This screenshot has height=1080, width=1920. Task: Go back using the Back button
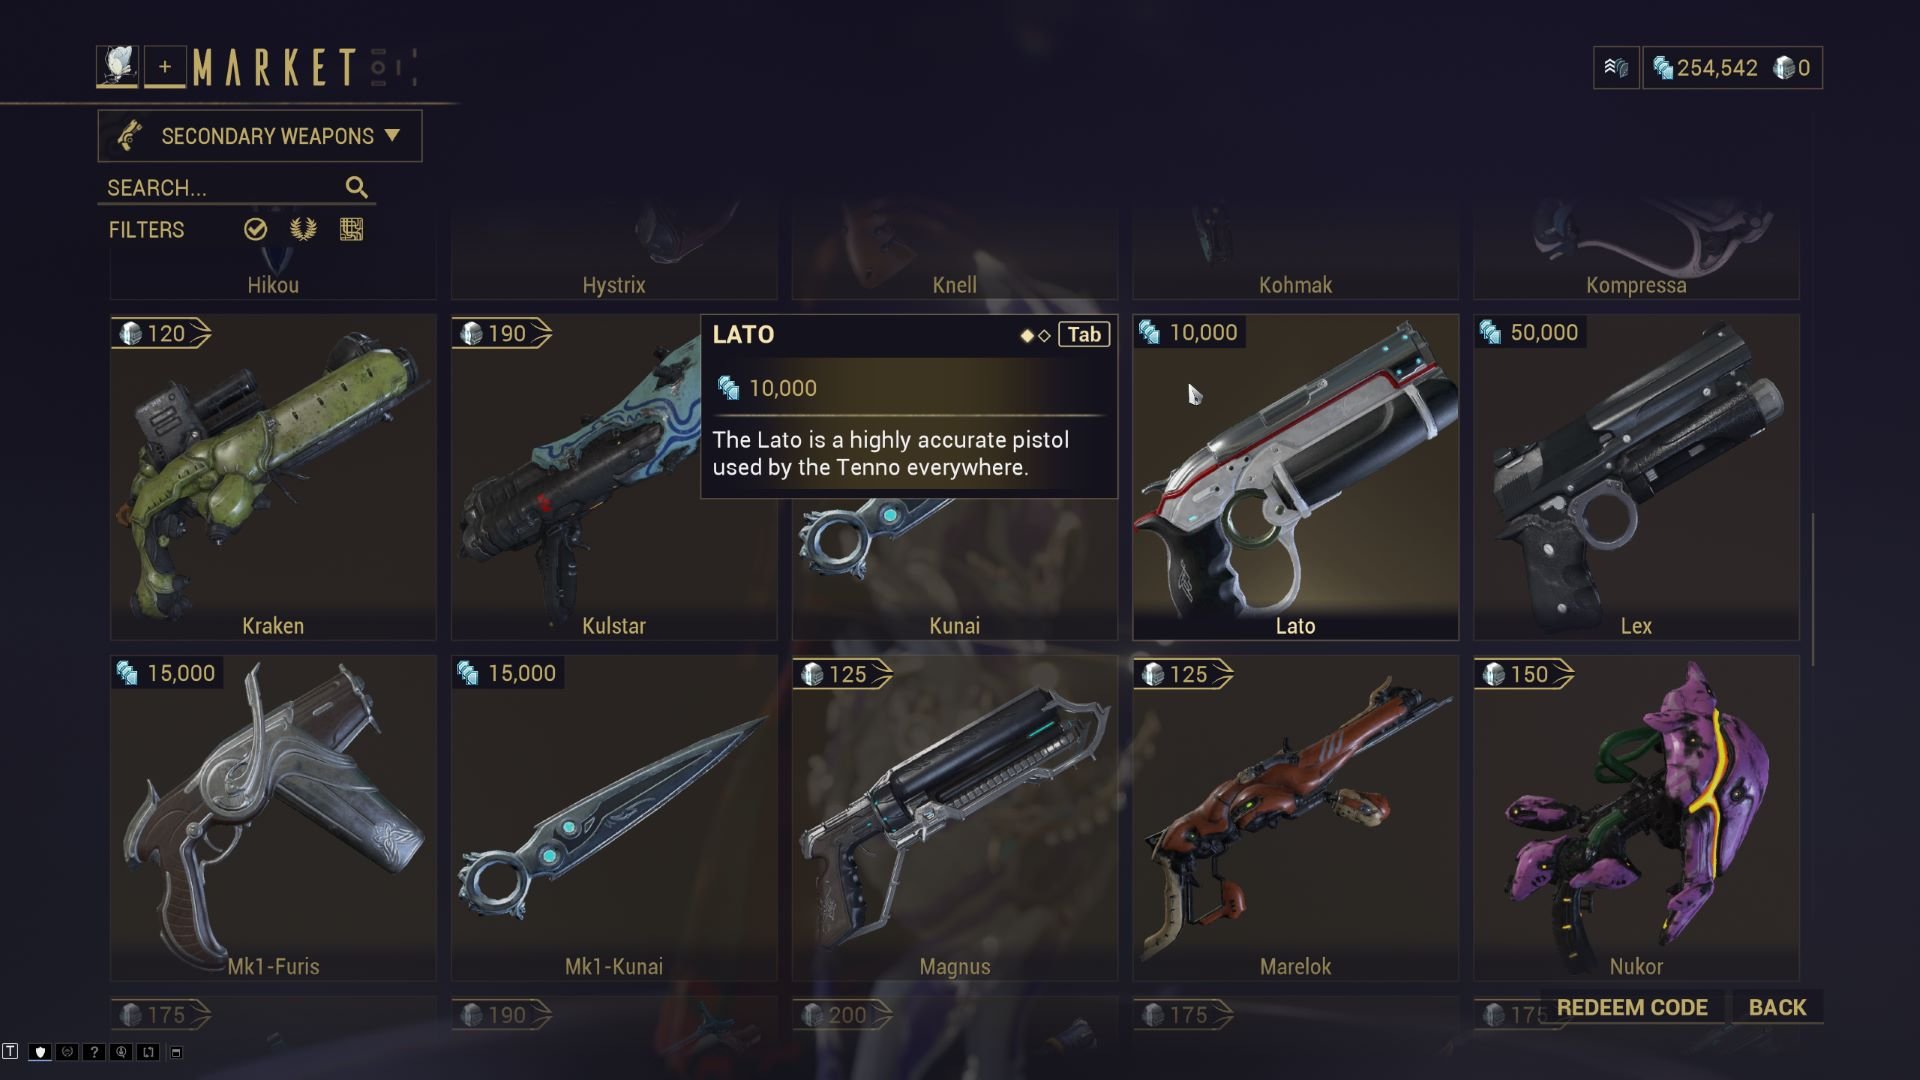pos(1777,1007)
